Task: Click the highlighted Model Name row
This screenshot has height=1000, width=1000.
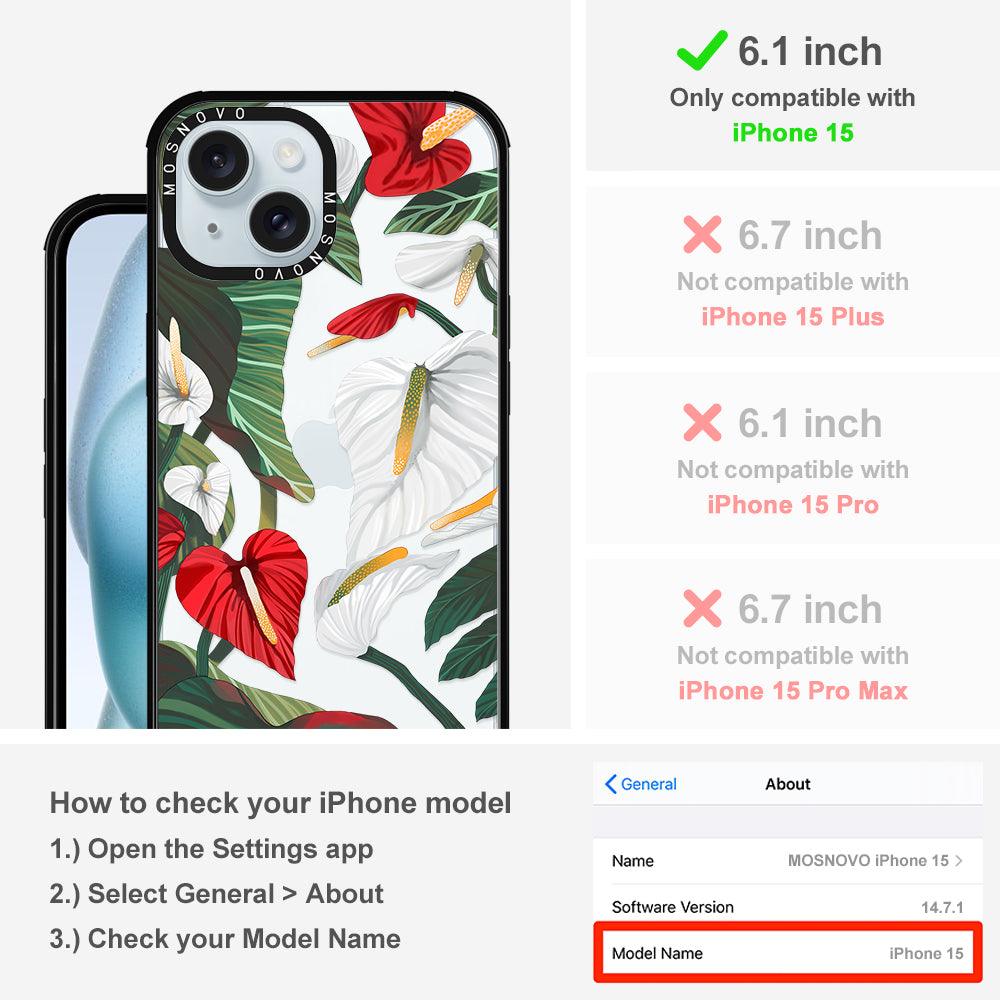Action: coord(788,953)
